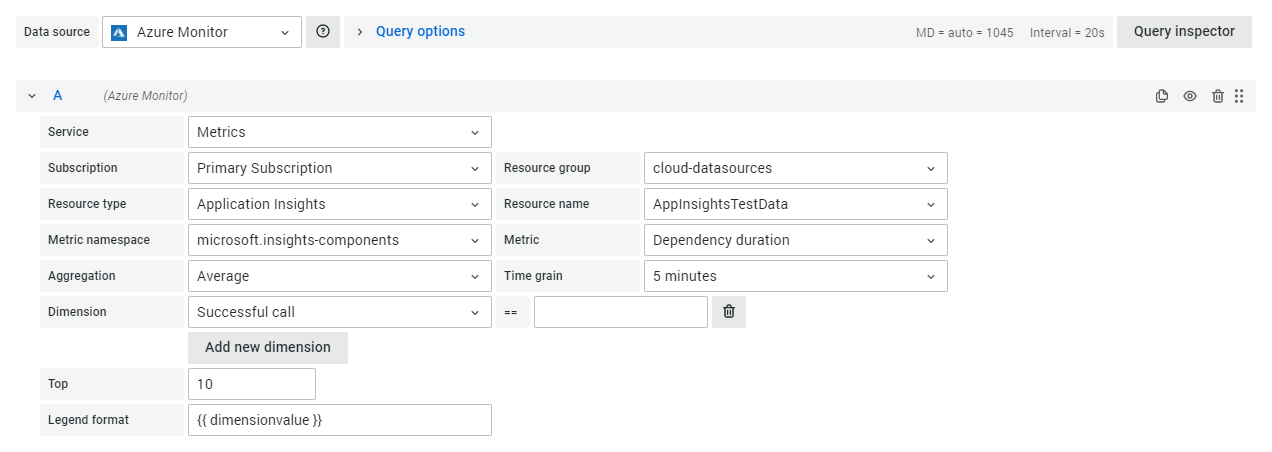Click the data source help icon
The width and height of the screenshot is (1272, 452).
[x=323, y=32]
